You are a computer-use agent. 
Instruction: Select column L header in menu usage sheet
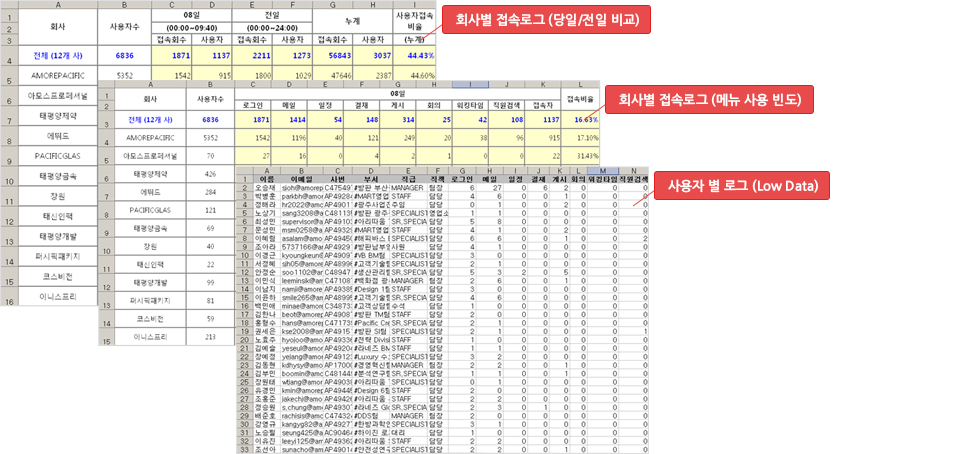(581, 84)
